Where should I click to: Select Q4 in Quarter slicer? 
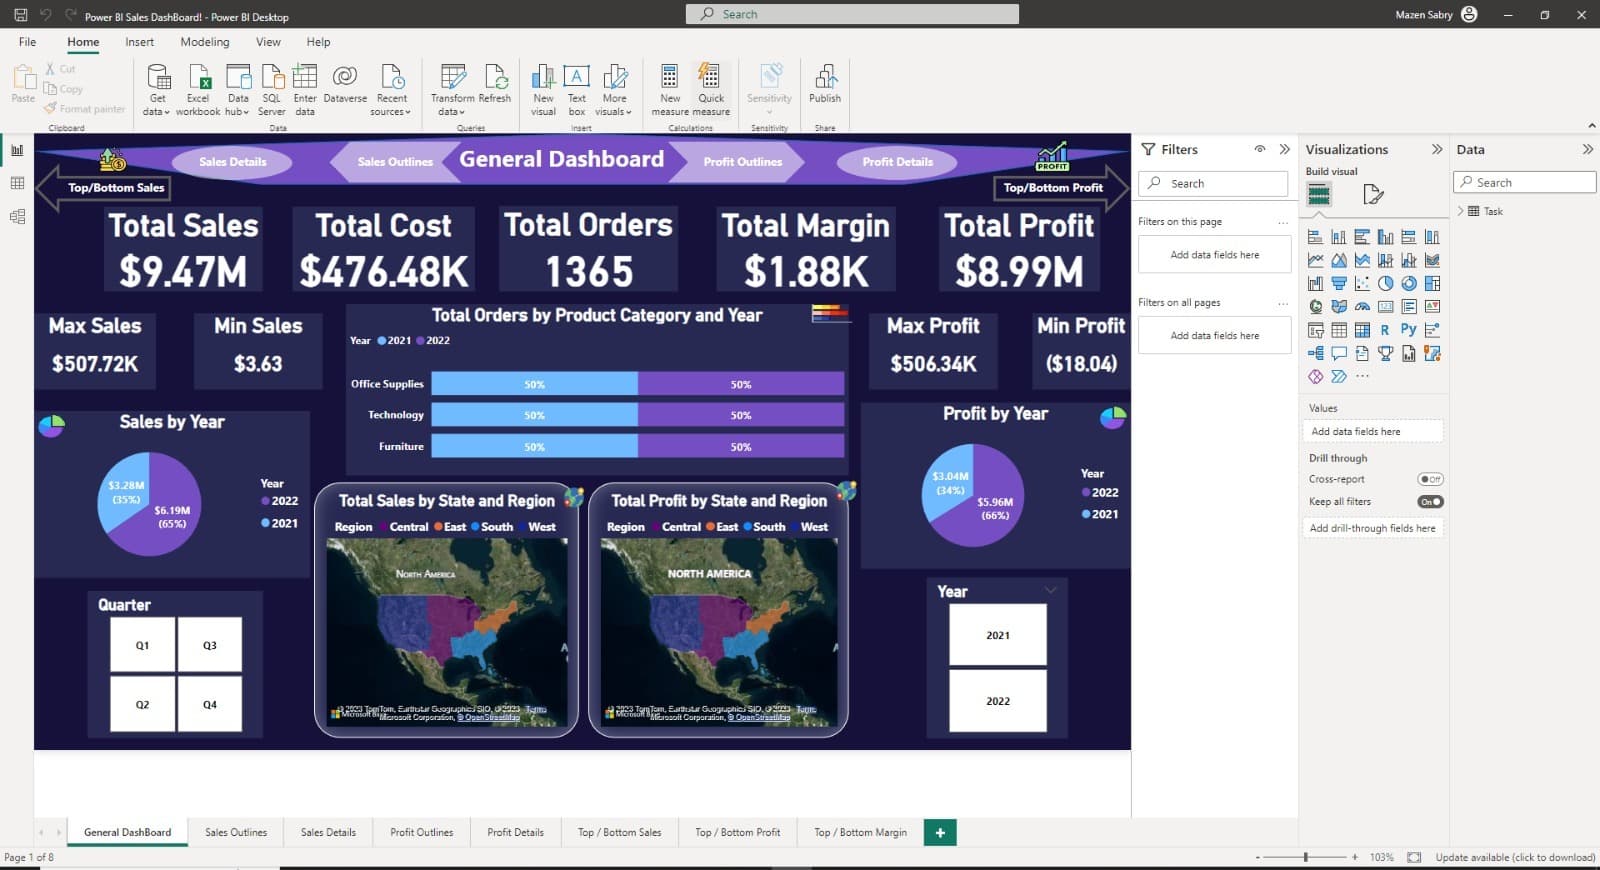point(210,704)
